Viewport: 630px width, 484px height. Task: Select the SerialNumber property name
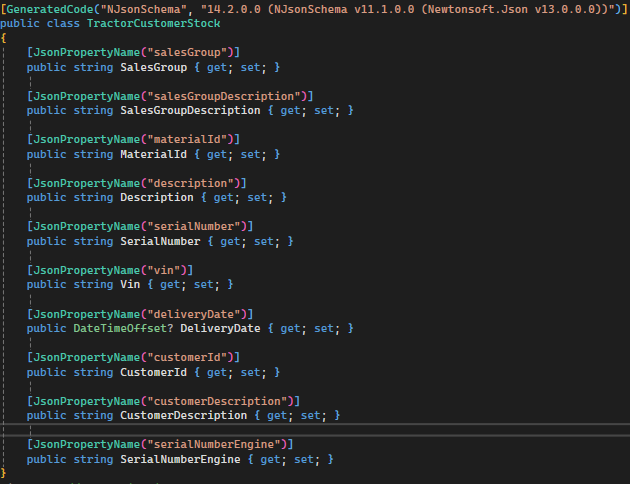[160, 241]
